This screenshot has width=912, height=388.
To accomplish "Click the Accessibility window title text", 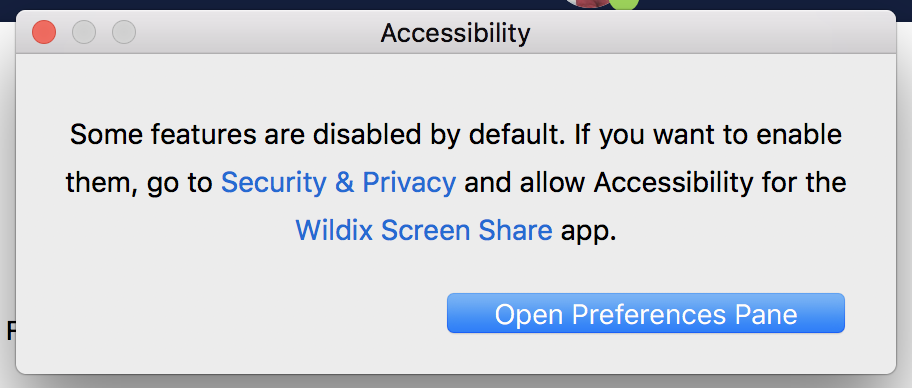I will pyautogui.click(x=455, y=33).
